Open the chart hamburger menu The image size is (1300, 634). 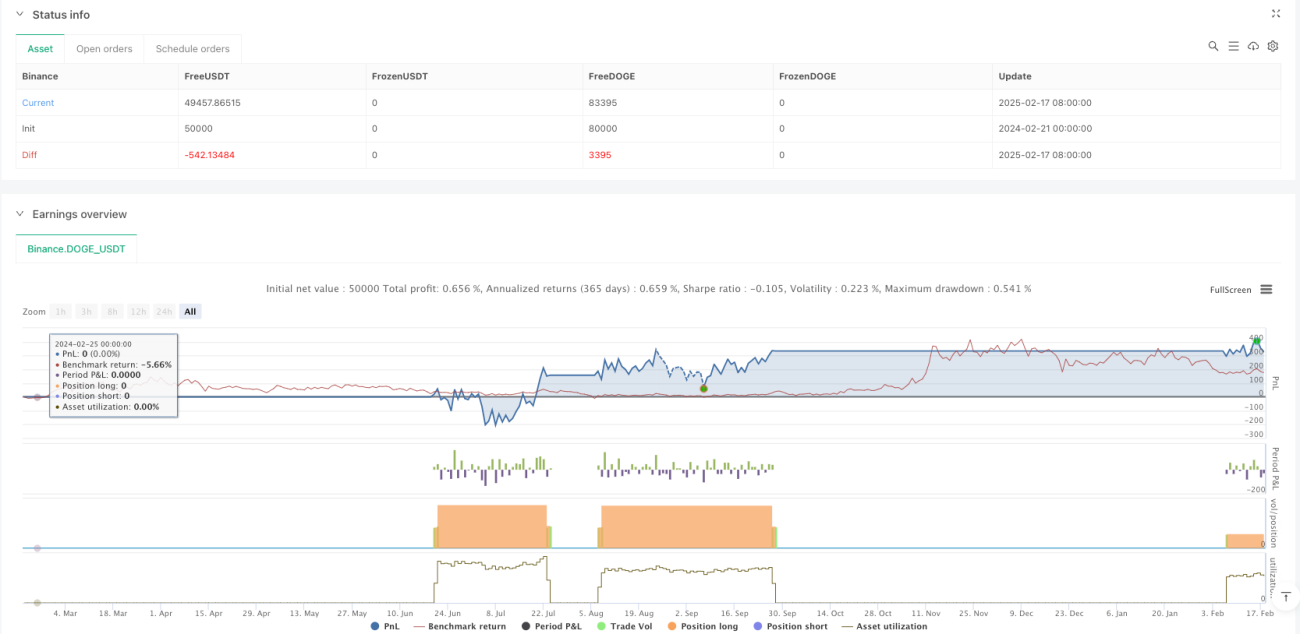point(1266,289)
